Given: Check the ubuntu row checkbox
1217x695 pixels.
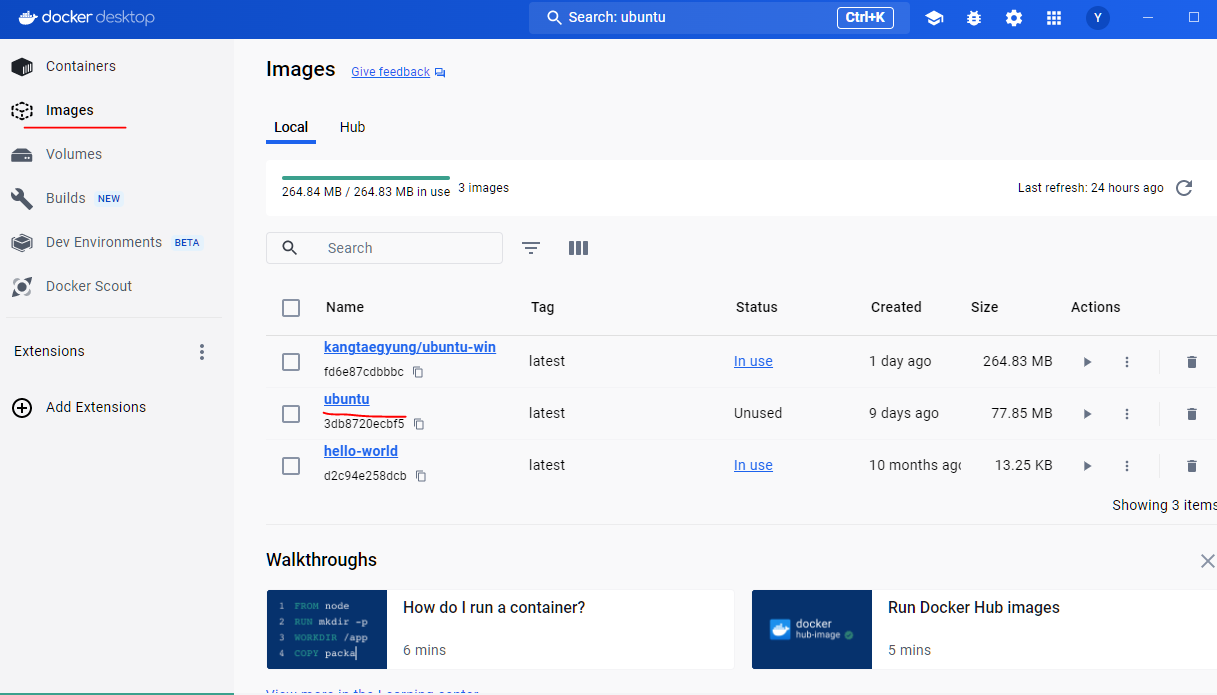Looking at the screenshot, I should click(x=291, y=414).
